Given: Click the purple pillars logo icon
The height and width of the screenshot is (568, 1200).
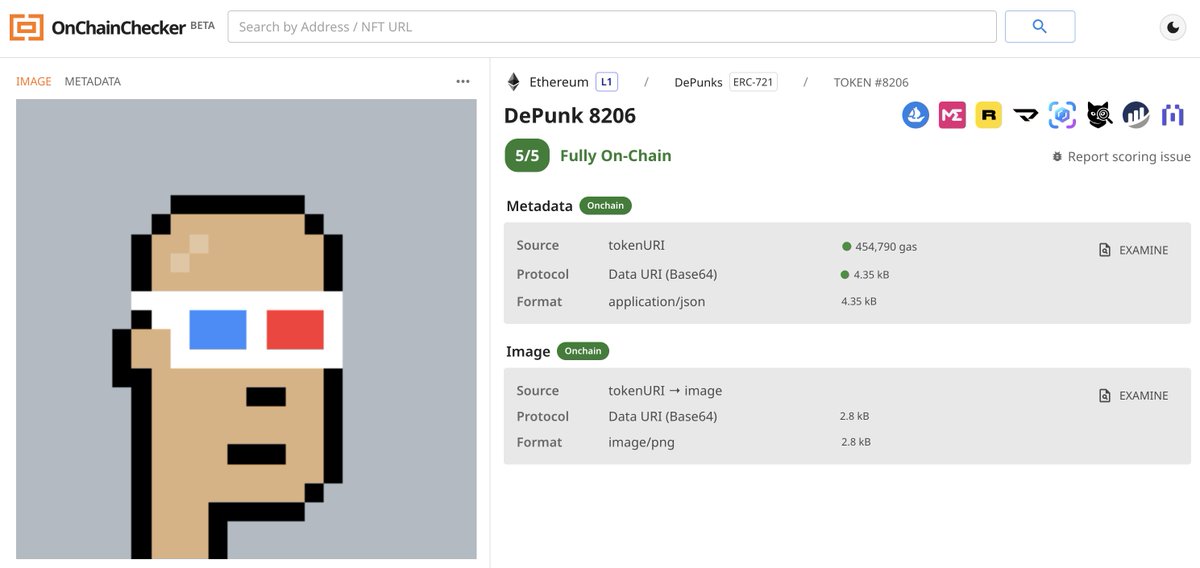Looking at the screenshot, I should [1172, 115].
